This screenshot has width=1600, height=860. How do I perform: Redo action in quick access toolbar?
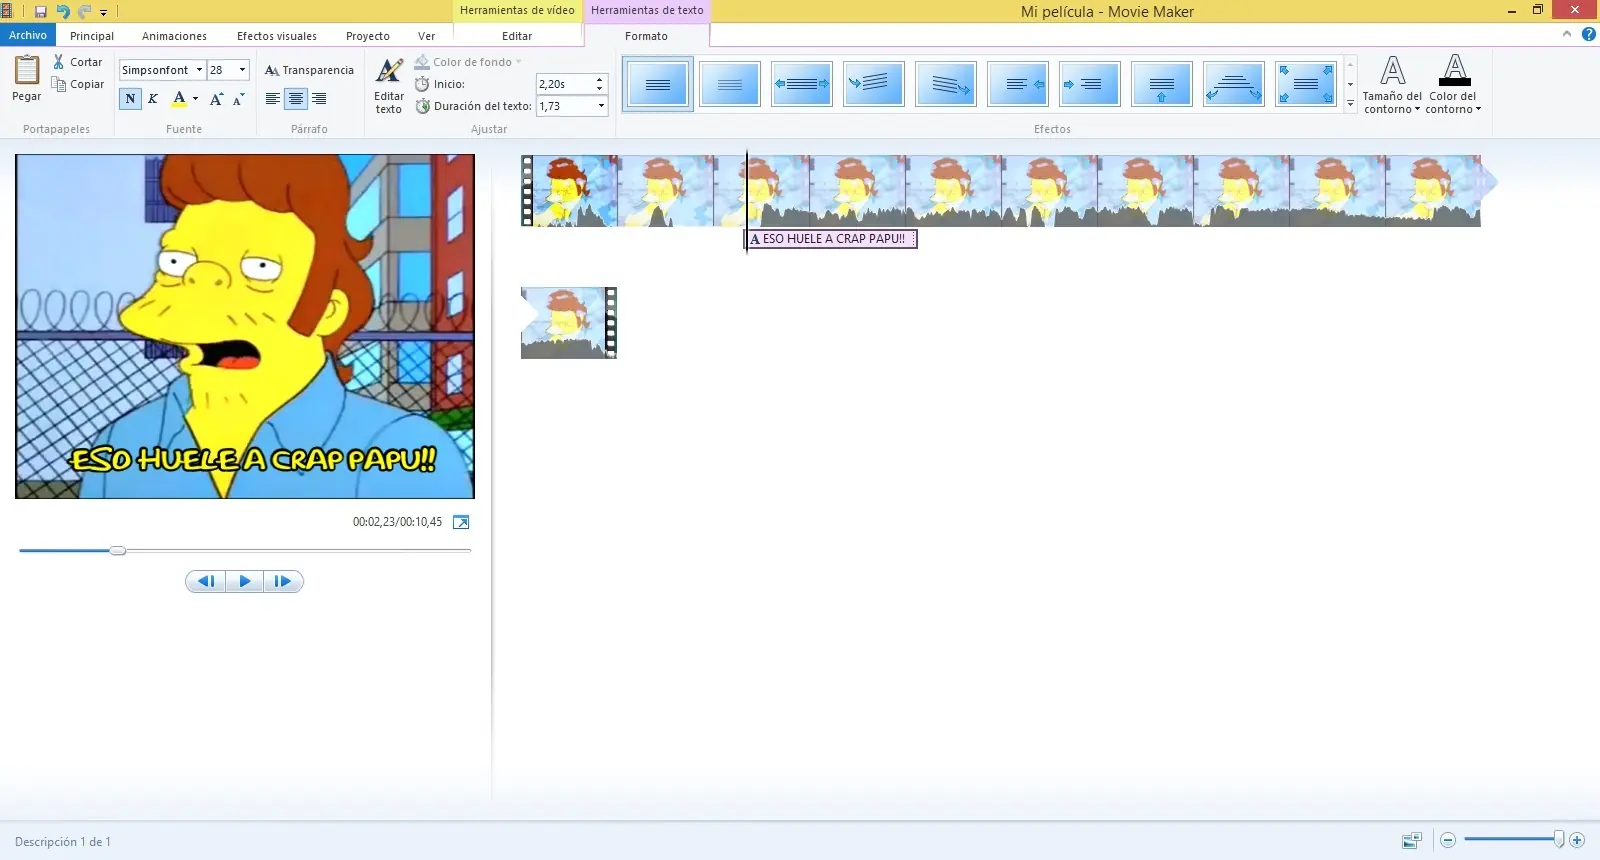click(x=84, y=12)
